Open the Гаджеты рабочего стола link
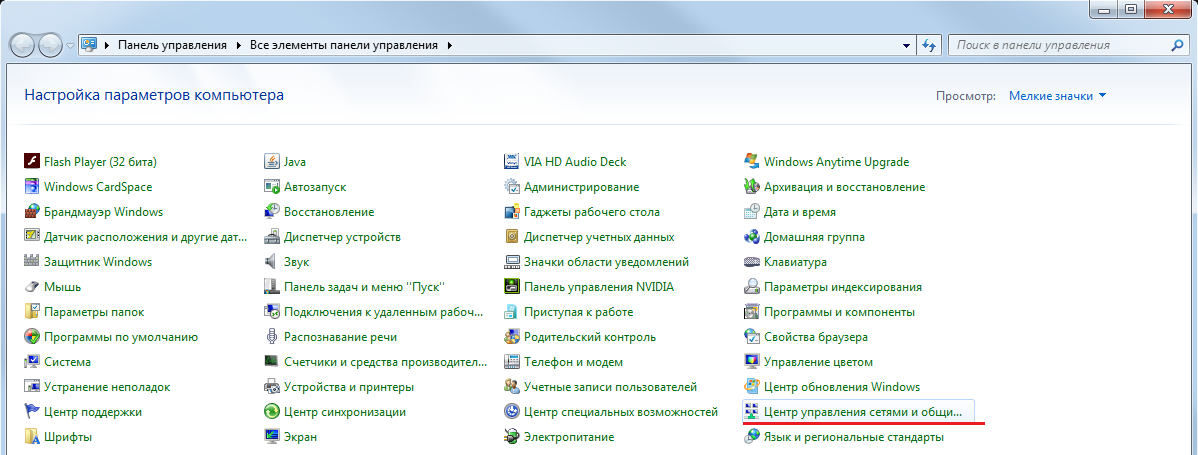 pyautogui.click(x=592, y=212)
